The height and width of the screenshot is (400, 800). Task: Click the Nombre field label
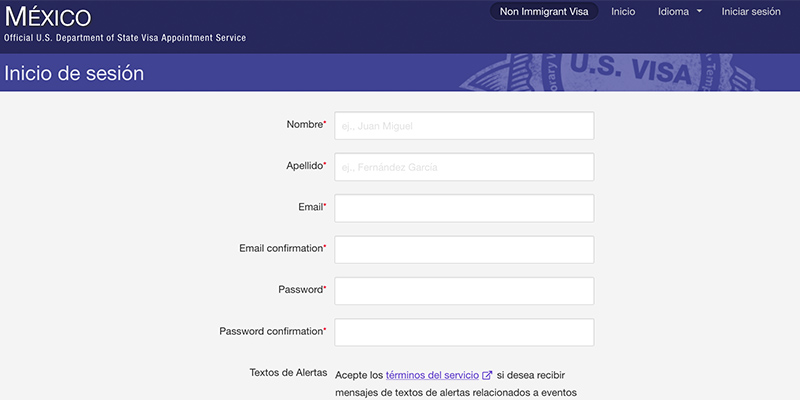coord(305,124)
